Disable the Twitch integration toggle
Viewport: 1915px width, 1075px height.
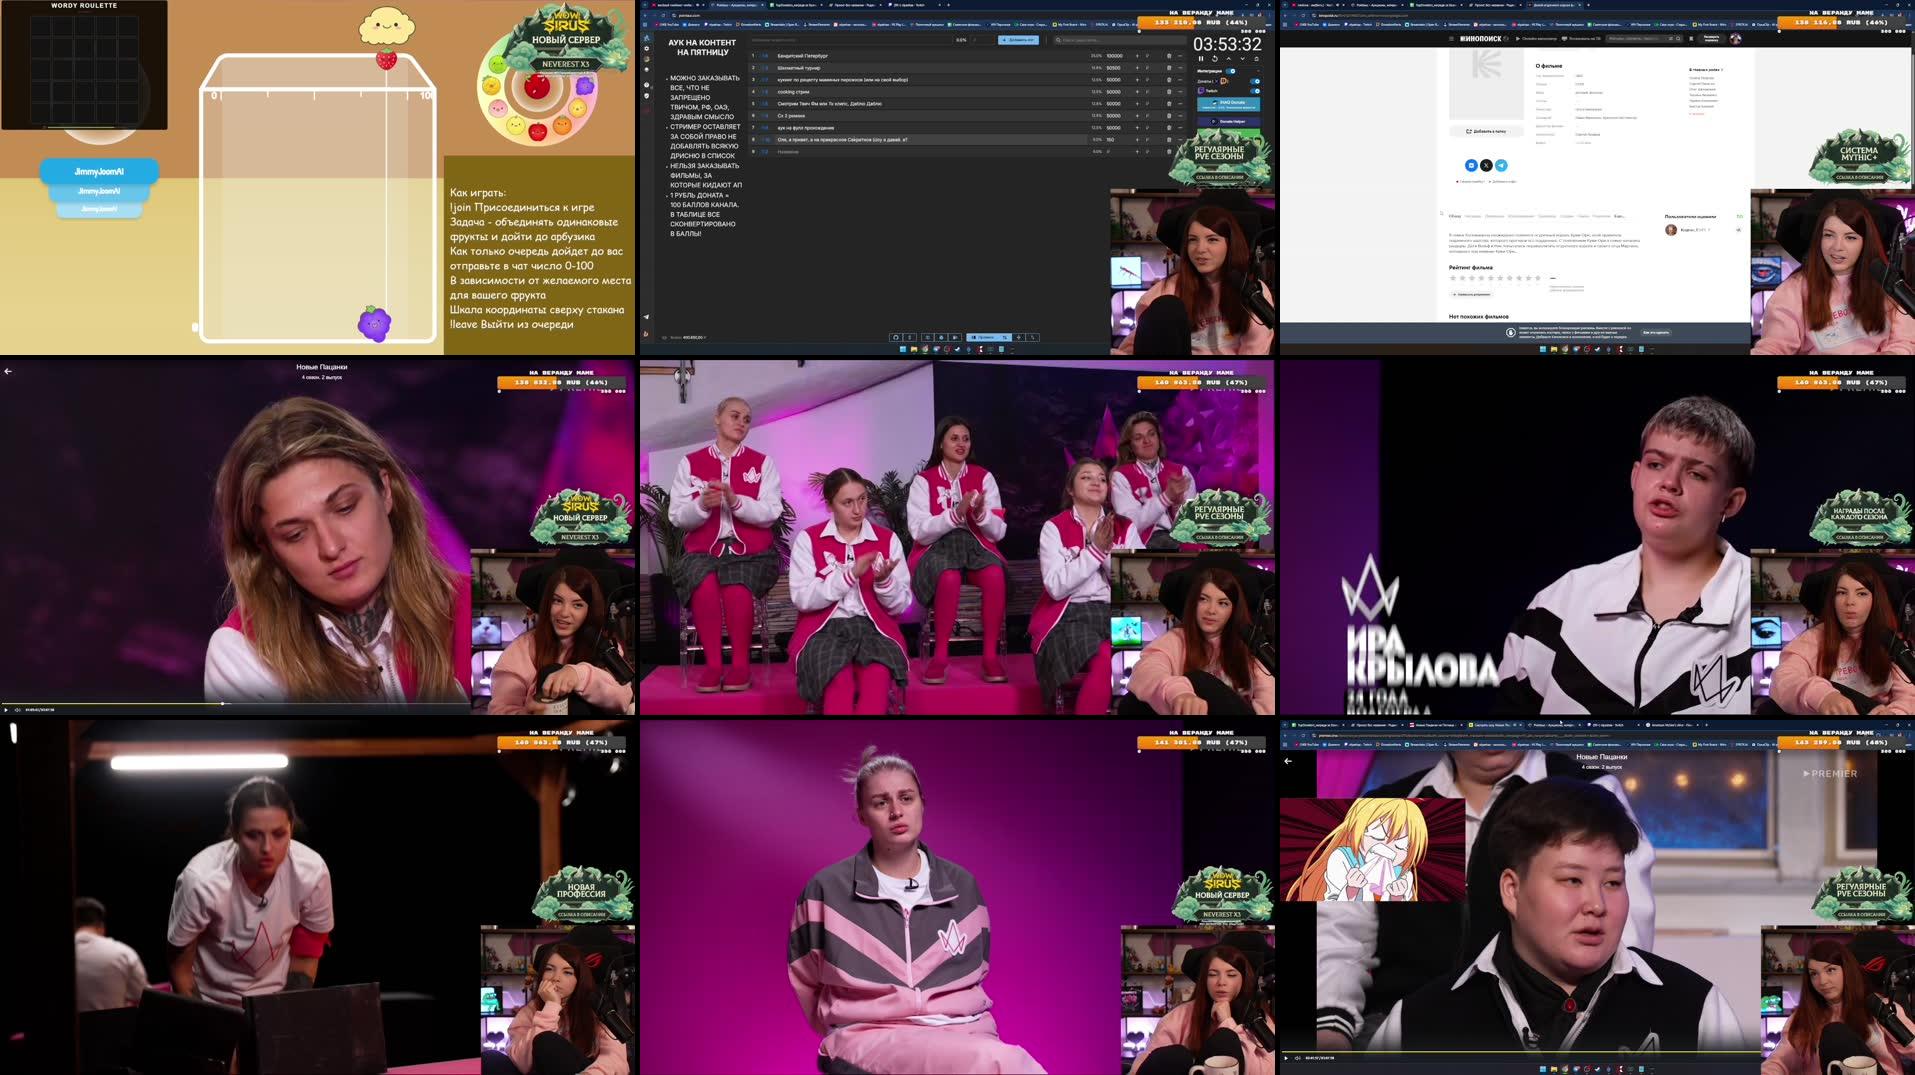pos(1256,91)
